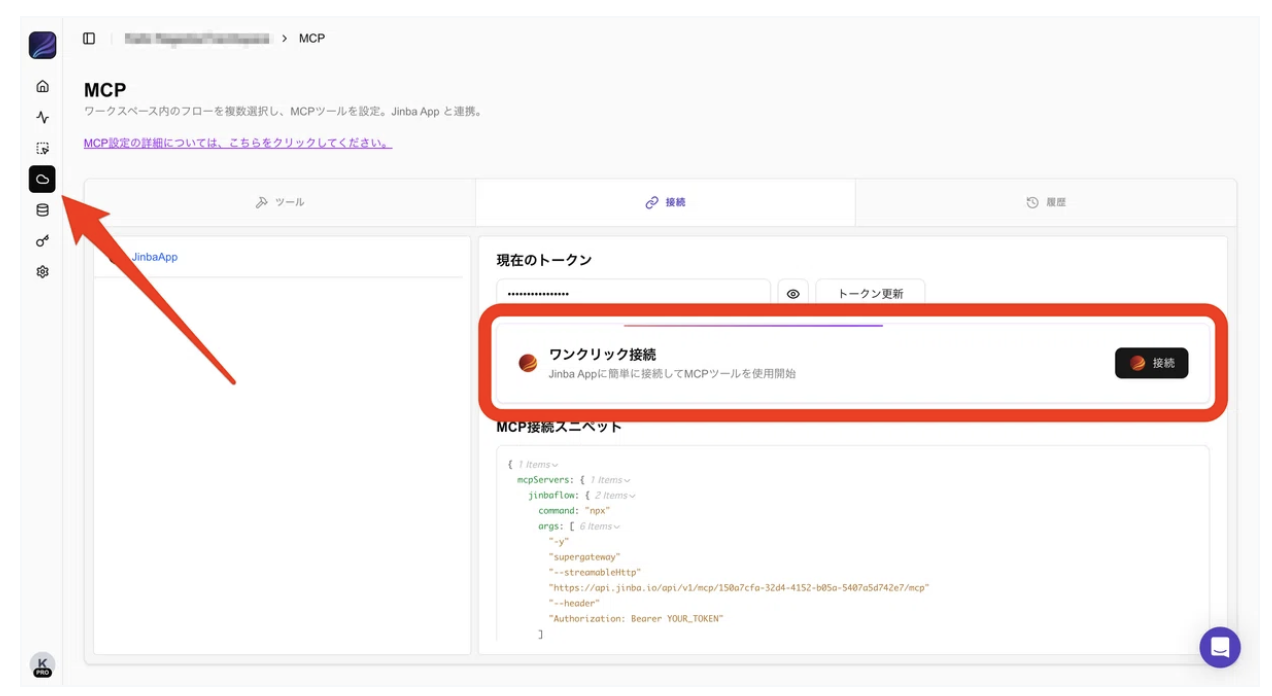Click the MCP接続スニペット heading
This screenshot has height=696, width=1272.
tap(559, 427)
